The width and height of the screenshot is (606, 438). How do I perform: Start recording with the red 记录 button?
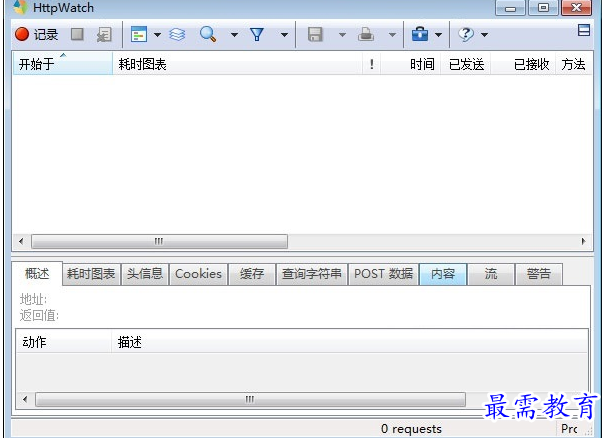coord(36,34)
